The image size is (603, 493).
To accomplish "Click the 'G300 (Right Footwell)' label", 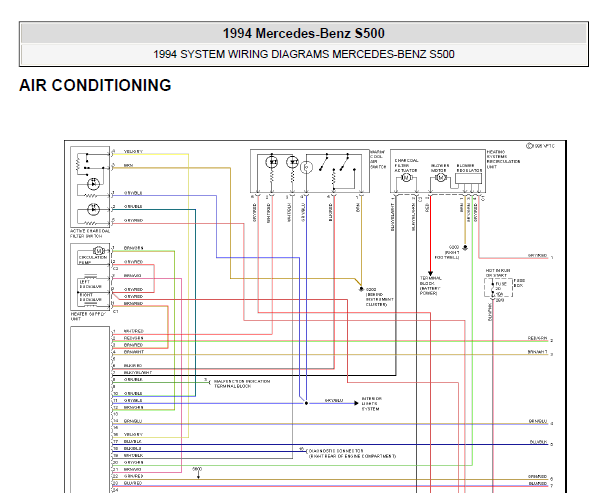I will tap(447, 252).
